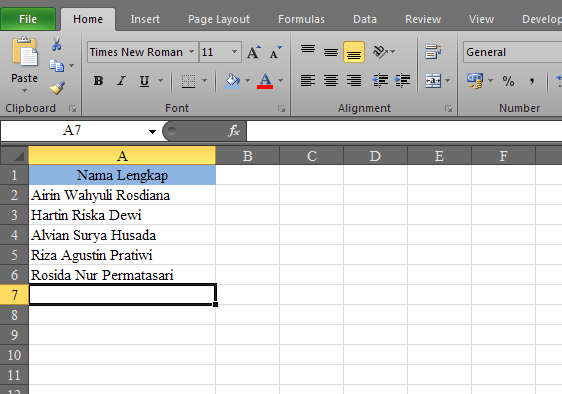
Task: Expand font color dropdown arrow
Action: (281, 81)
